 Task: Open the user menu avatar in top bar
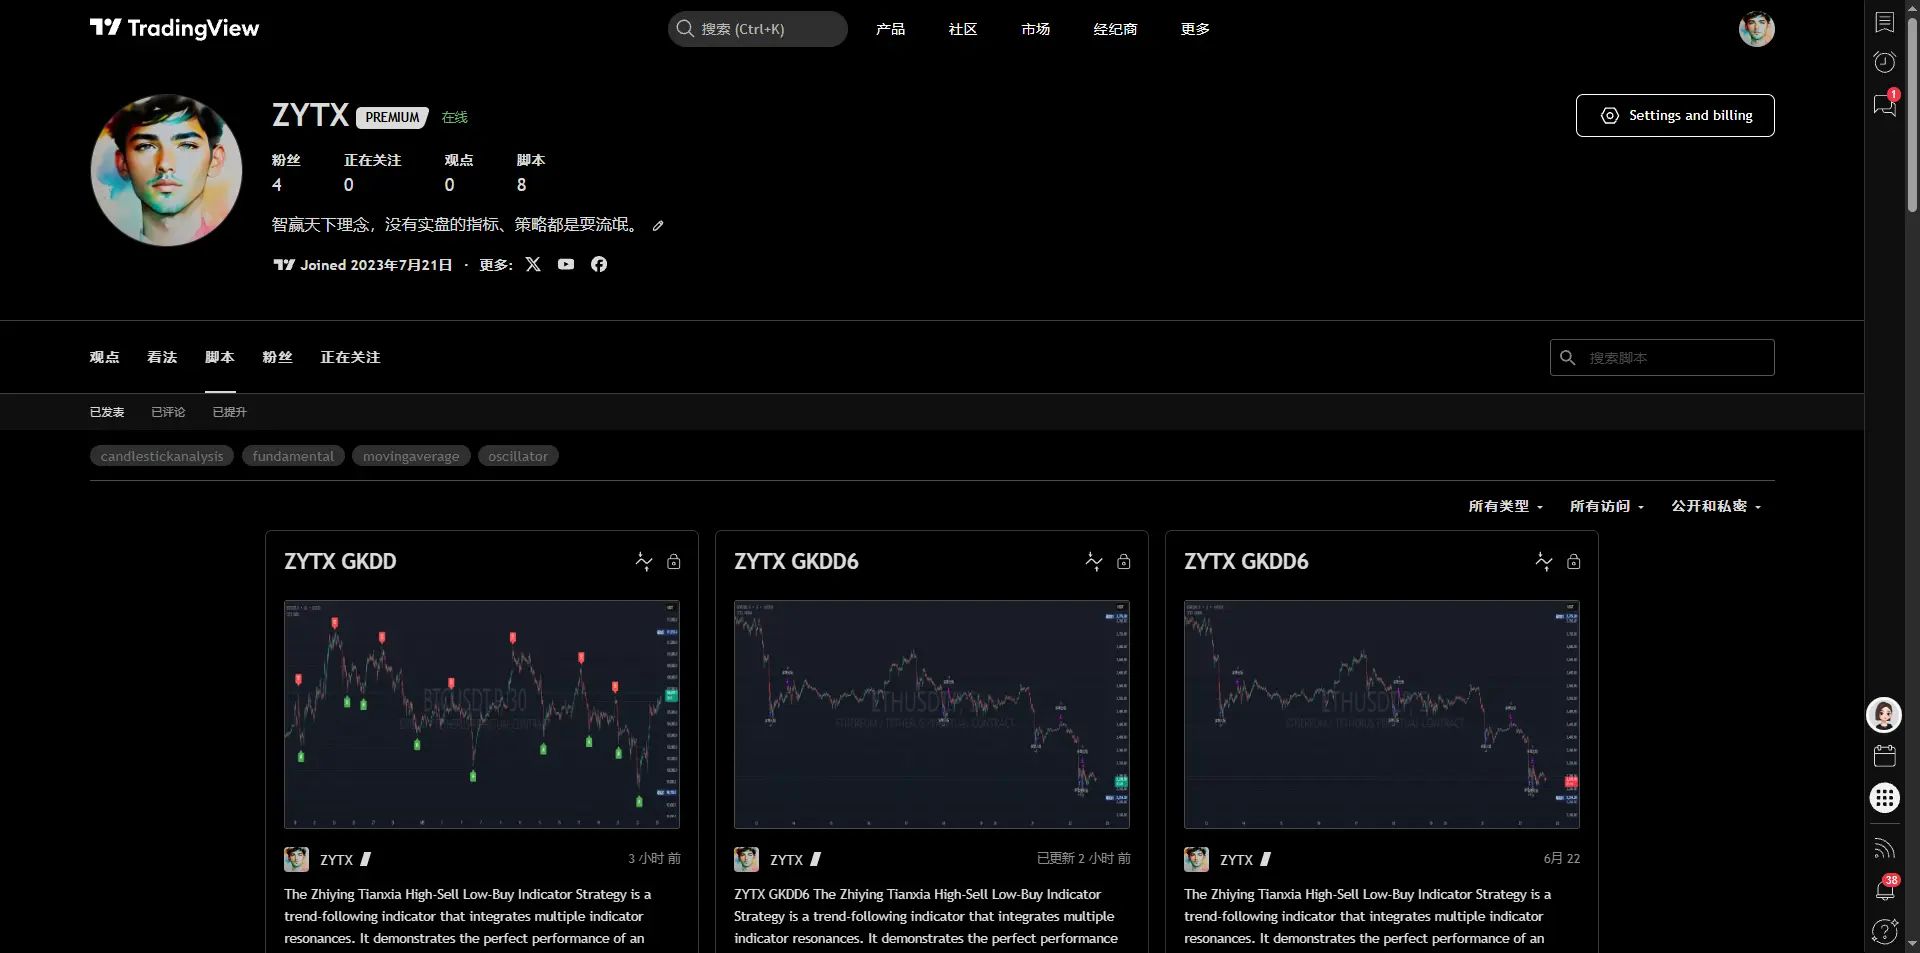(x=1757, y=29)
